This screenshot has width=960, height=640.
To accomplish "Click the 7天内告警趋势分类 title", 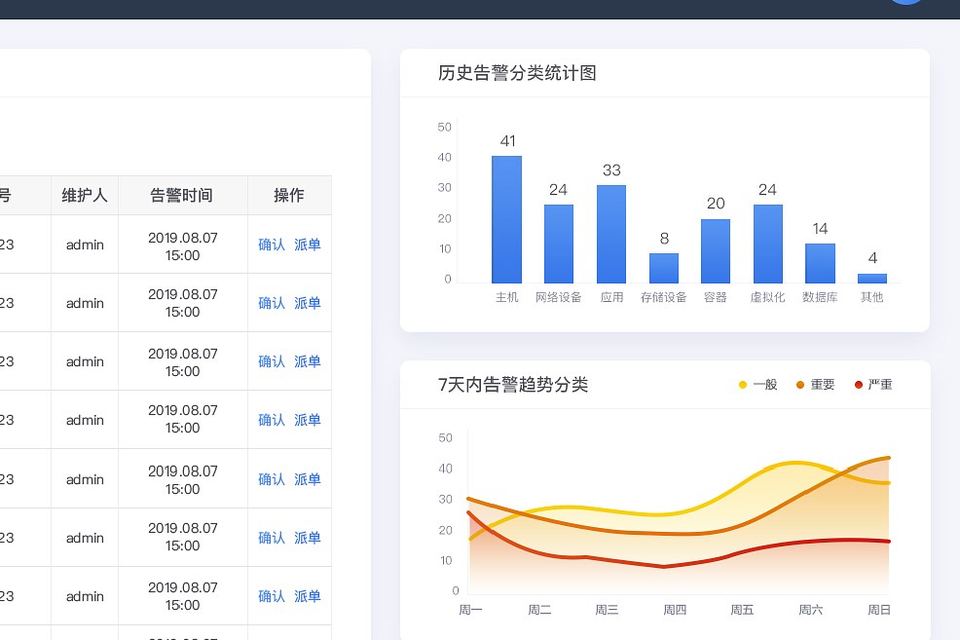I will pyautogui.click(x=513, y=385).
